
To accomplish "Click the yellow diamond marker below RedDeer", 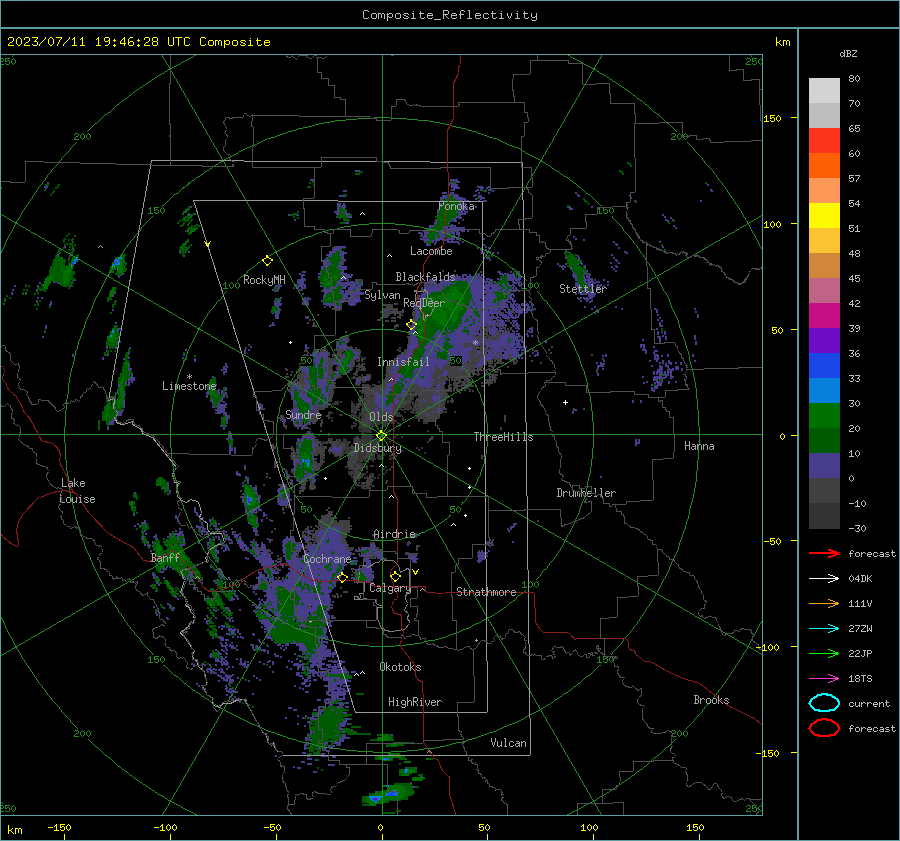I will click(411, 325).
